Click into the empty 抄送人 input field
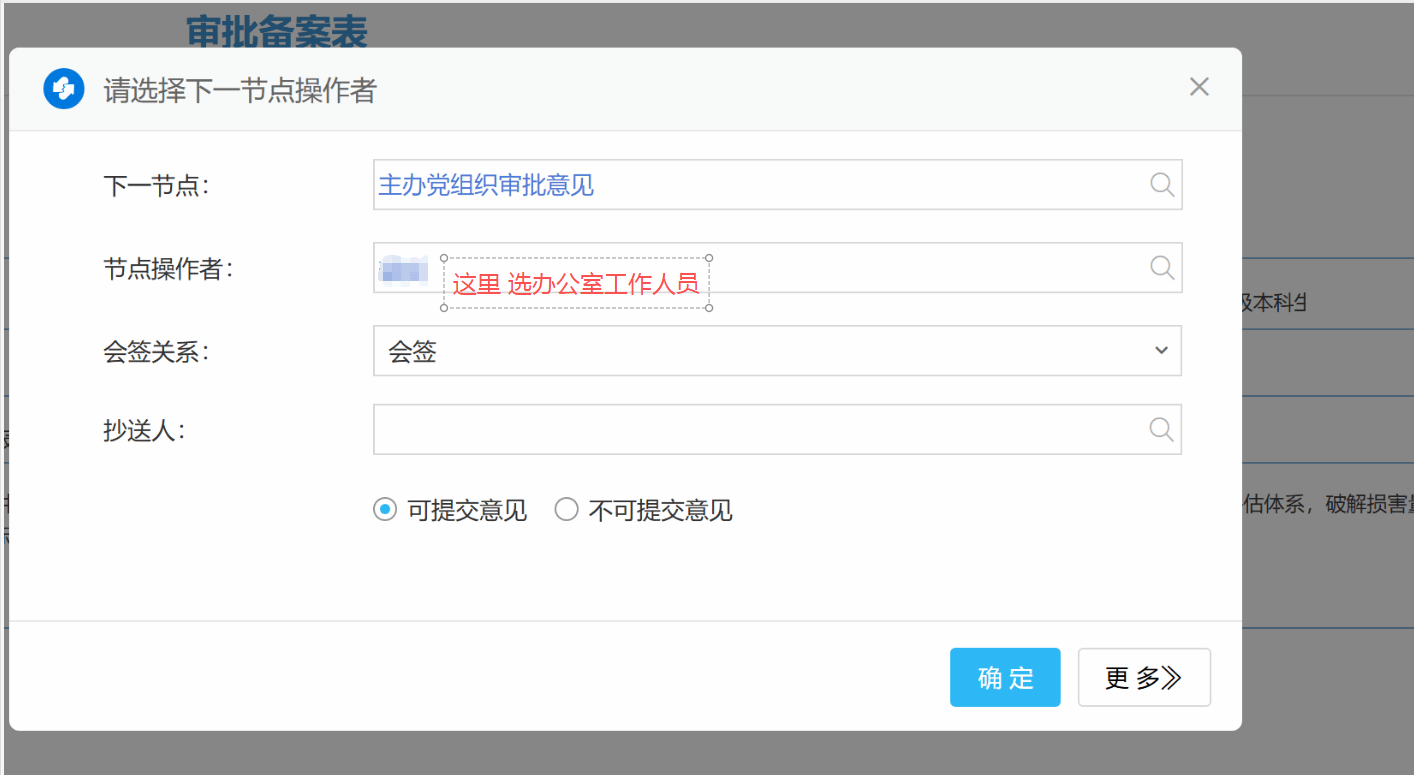The image size is (1414, 775). [760, 429]
